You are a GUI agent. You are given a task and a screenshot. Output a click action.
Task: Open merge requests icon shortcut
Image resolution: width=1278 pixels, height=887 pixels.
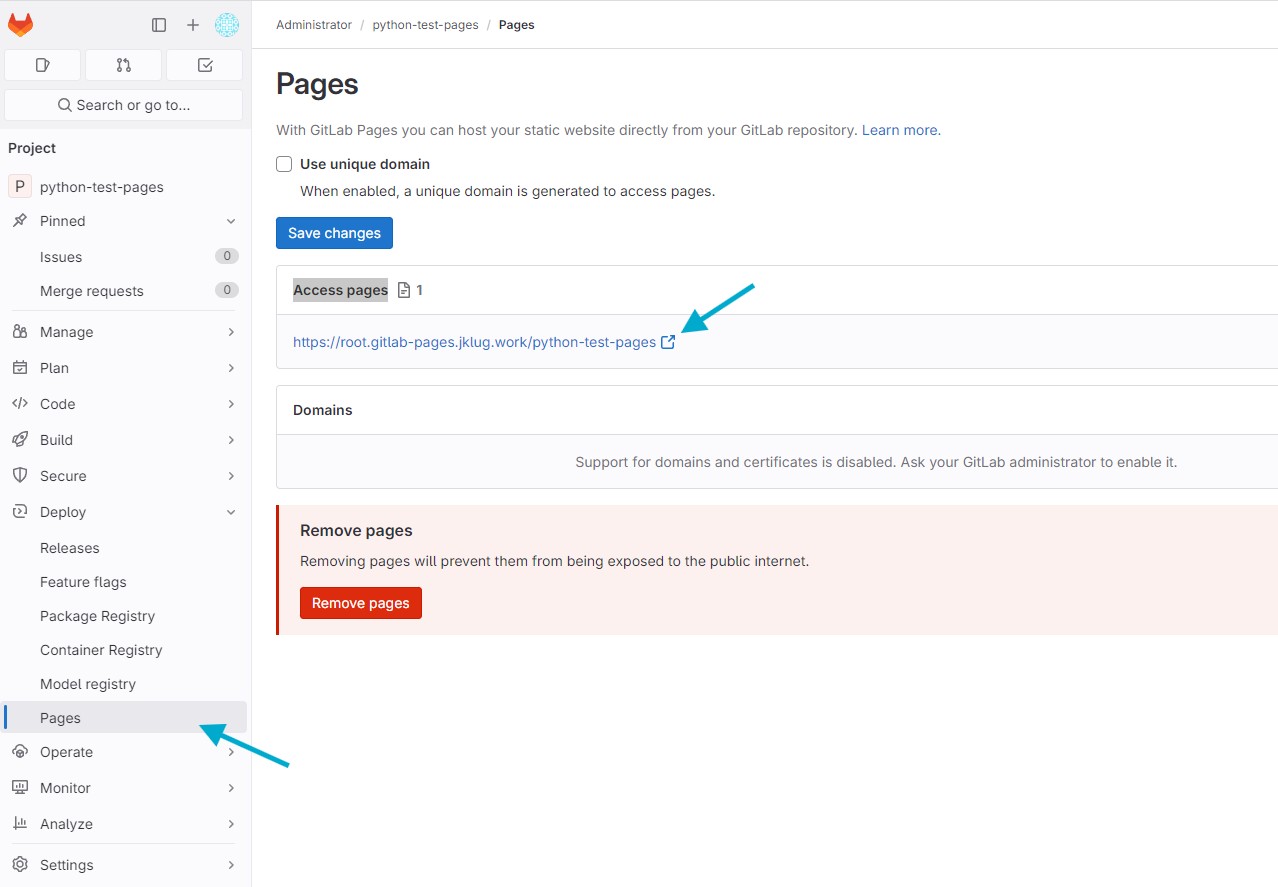click(x=123, y=65)
